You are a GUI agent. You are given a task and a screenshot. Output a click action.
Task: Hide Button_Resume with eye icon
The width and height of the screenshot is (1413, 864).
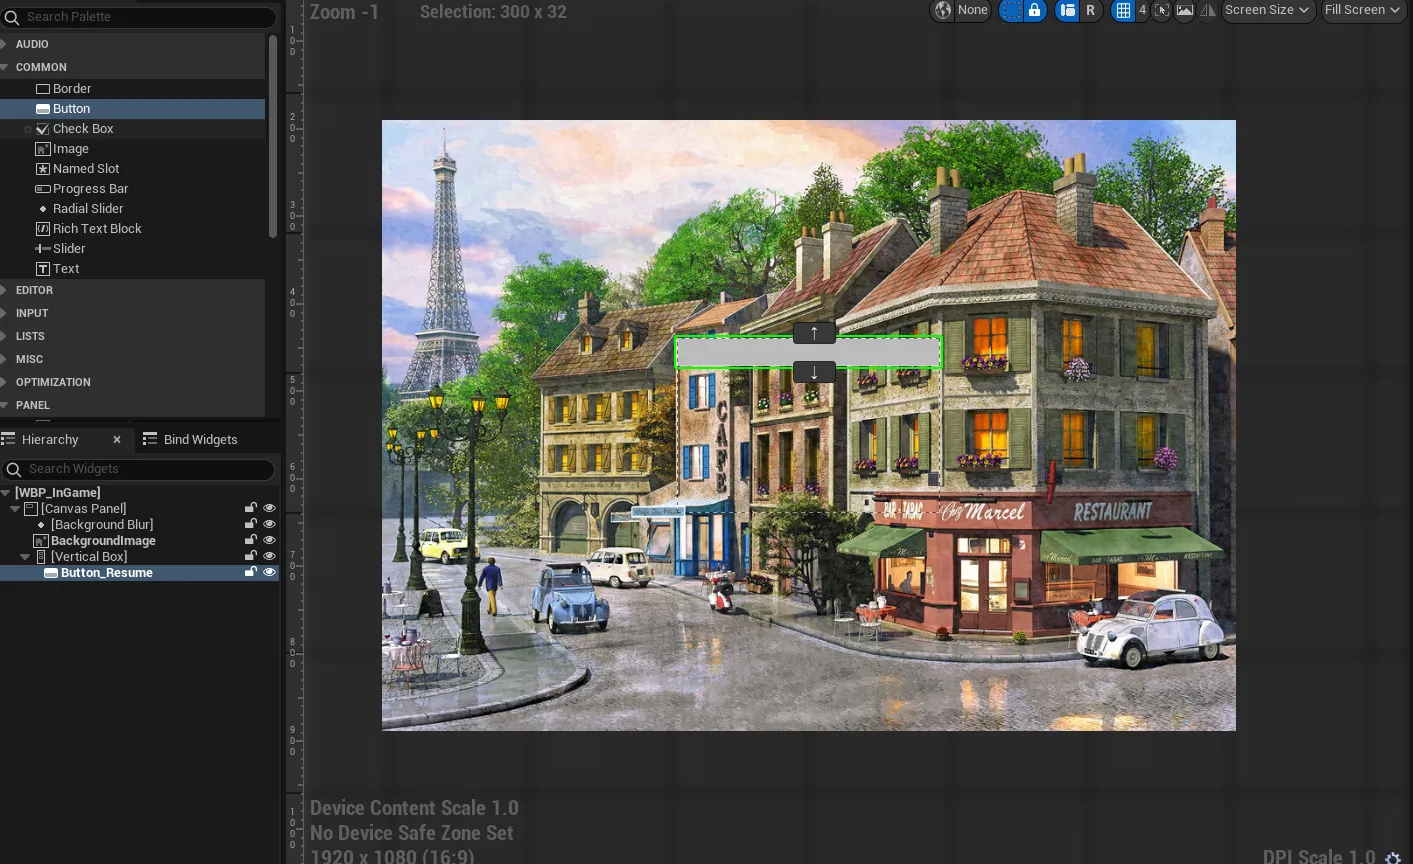click(269, 573)
